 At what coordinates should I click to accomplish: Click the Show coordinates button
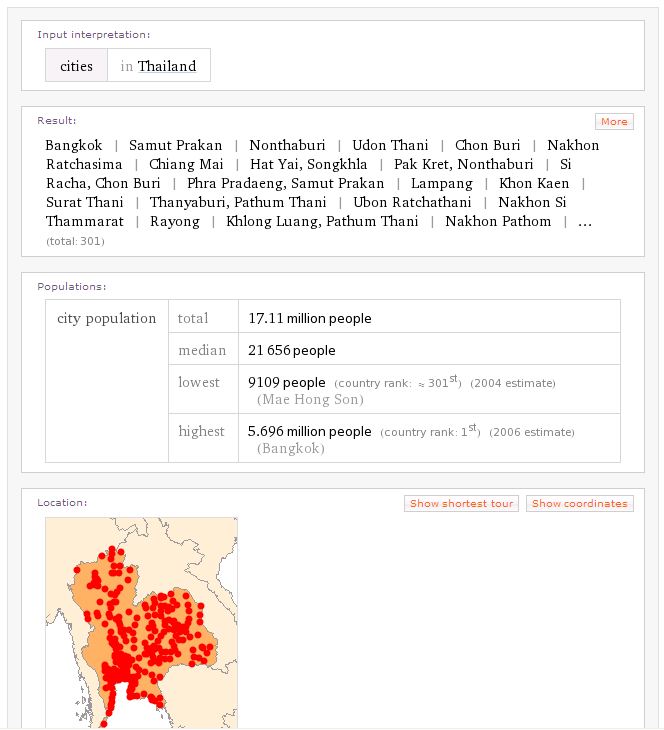click(580, 504)
